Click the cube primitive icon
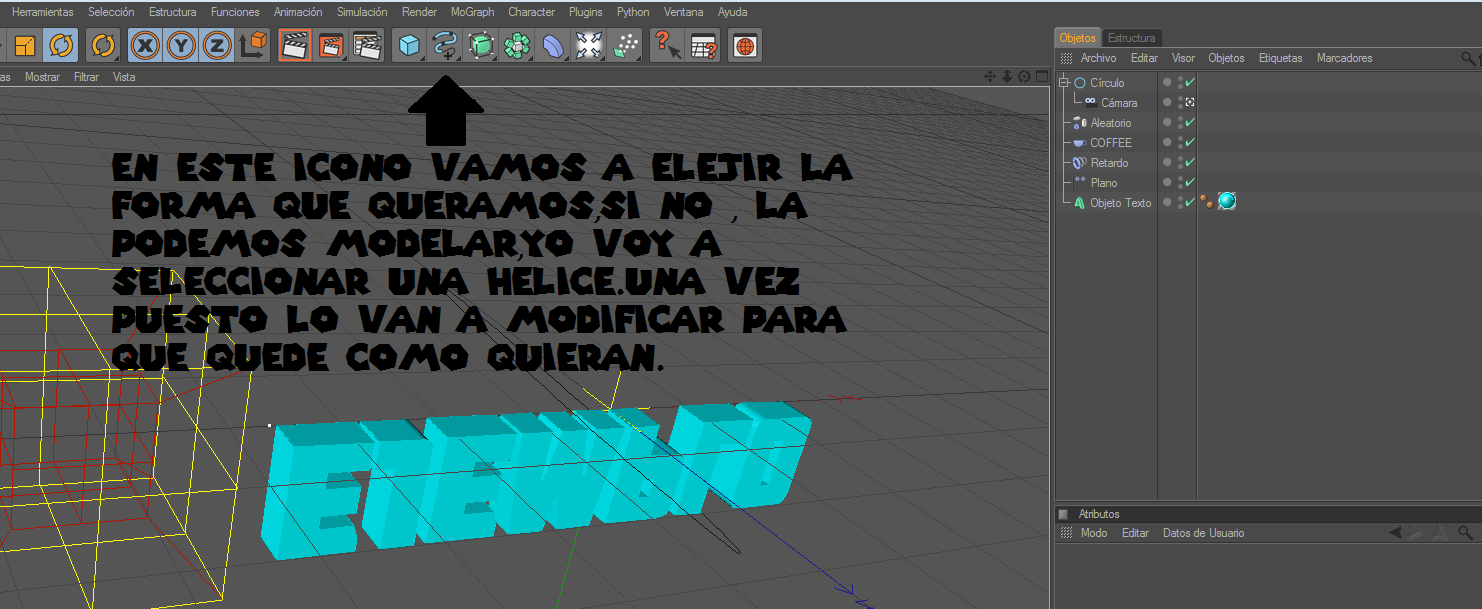This screenshot has height=609, width=1482. point(408,45)
